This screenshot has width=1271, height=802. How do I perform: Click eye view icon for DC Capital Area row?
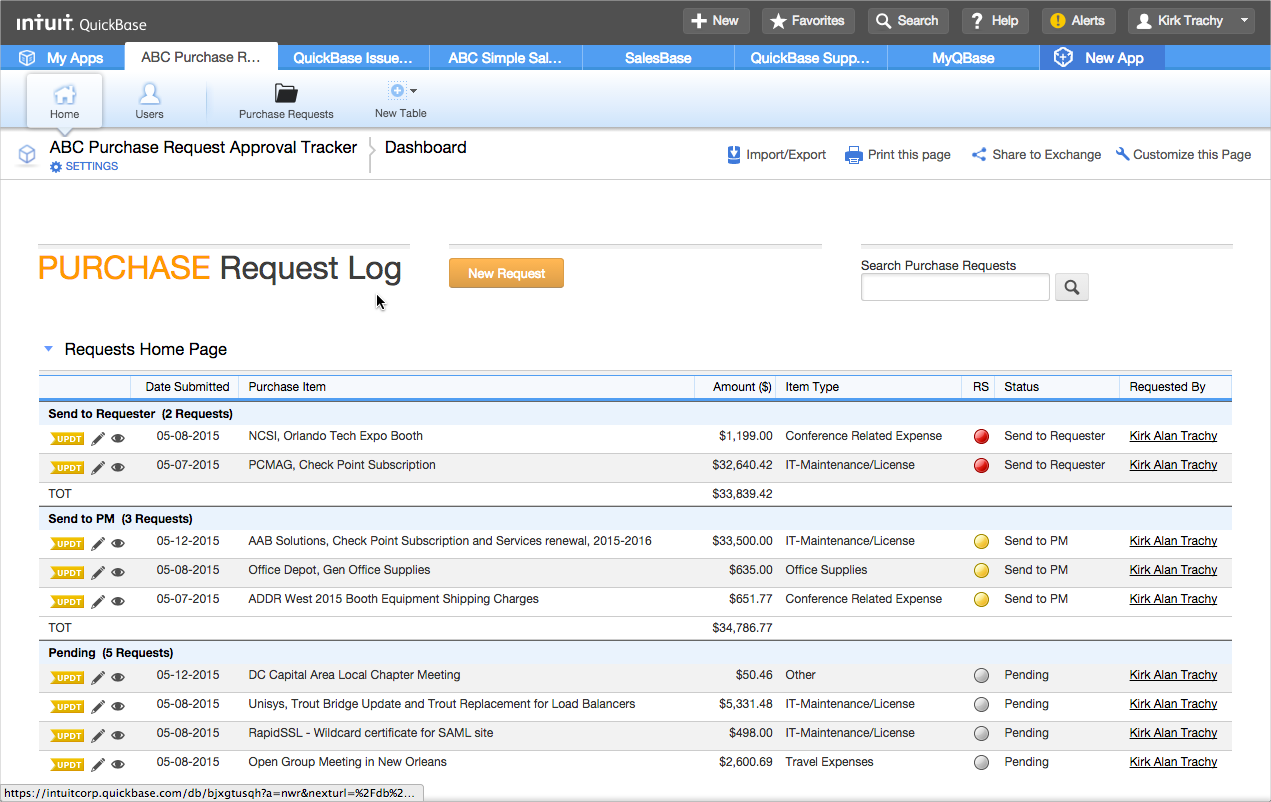[x=118, y=677]
